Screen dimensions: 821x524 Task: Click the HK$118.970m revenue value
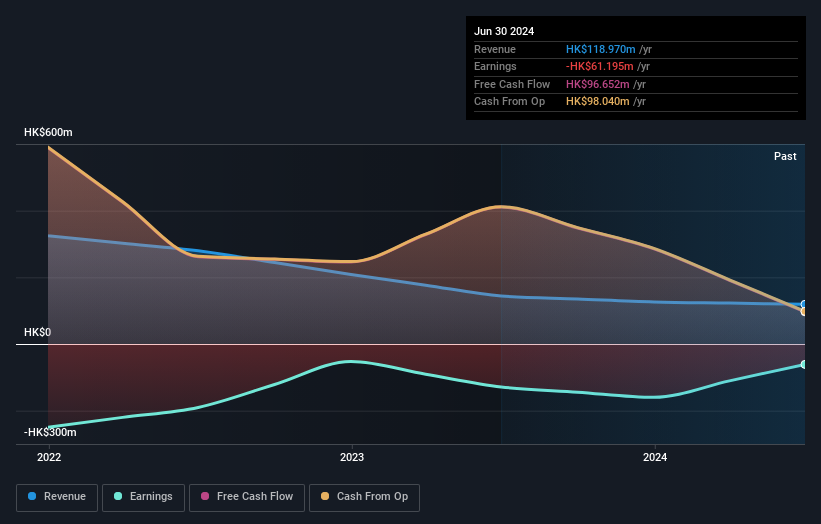[x=601, y=49]
